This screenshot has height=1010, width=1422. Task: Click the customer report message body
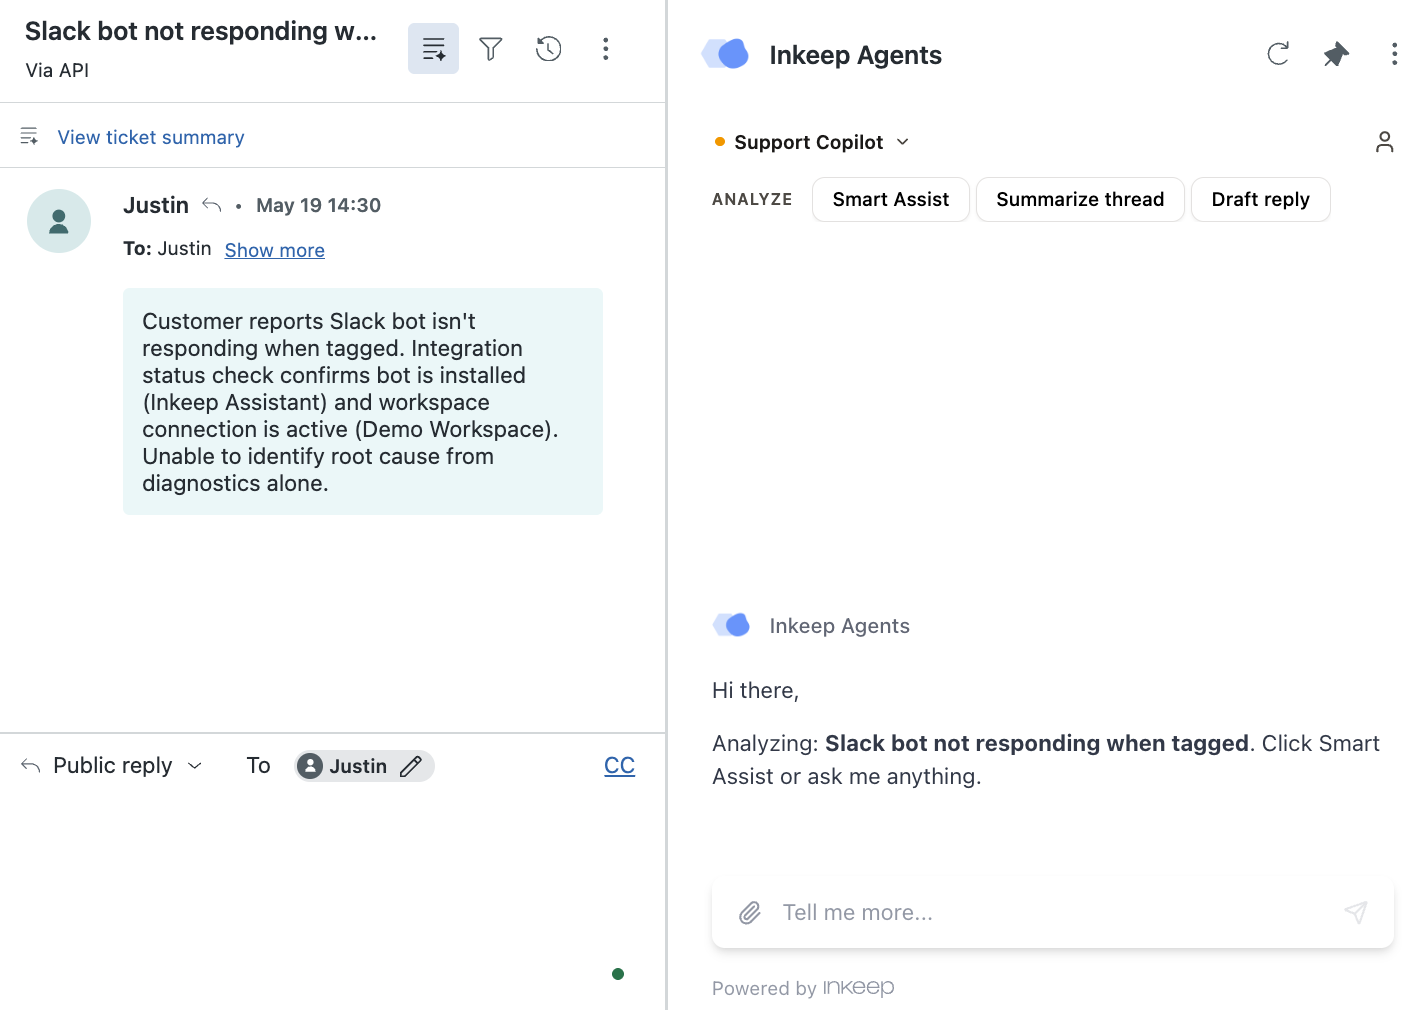pos(363,402)
